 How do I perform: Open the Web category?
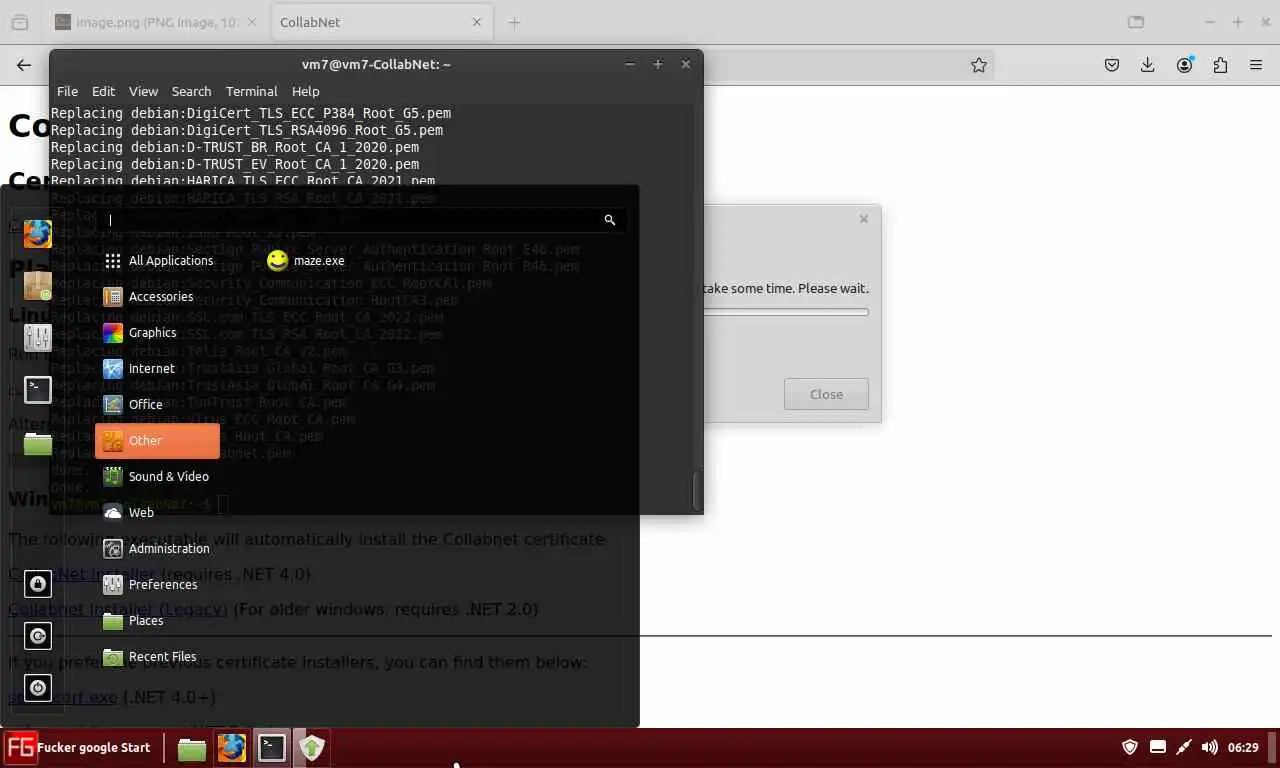coord(158,512)
